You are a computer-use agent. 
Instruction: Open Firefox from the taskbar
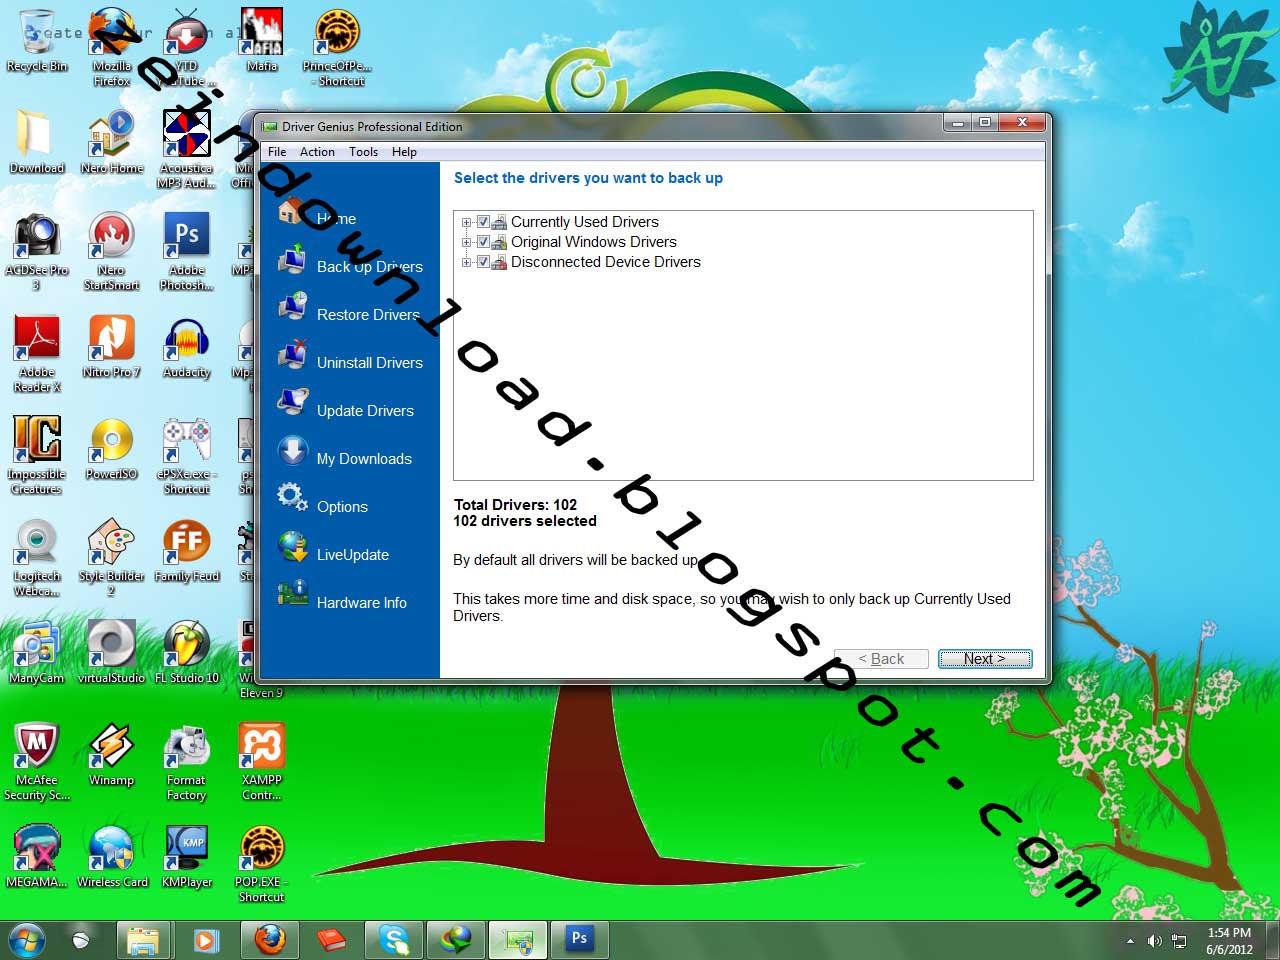[270, 941]
